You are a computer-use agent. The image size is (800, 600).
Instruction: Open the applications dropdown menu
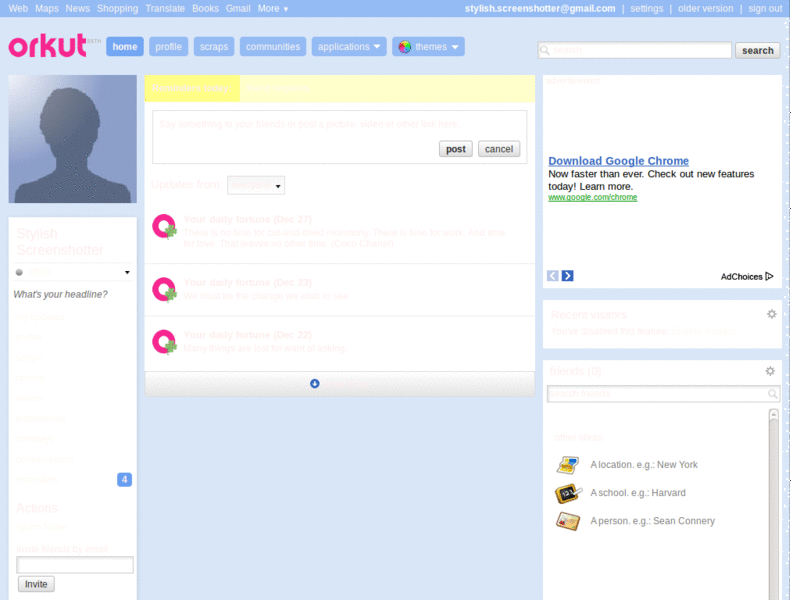pos(349,46)
